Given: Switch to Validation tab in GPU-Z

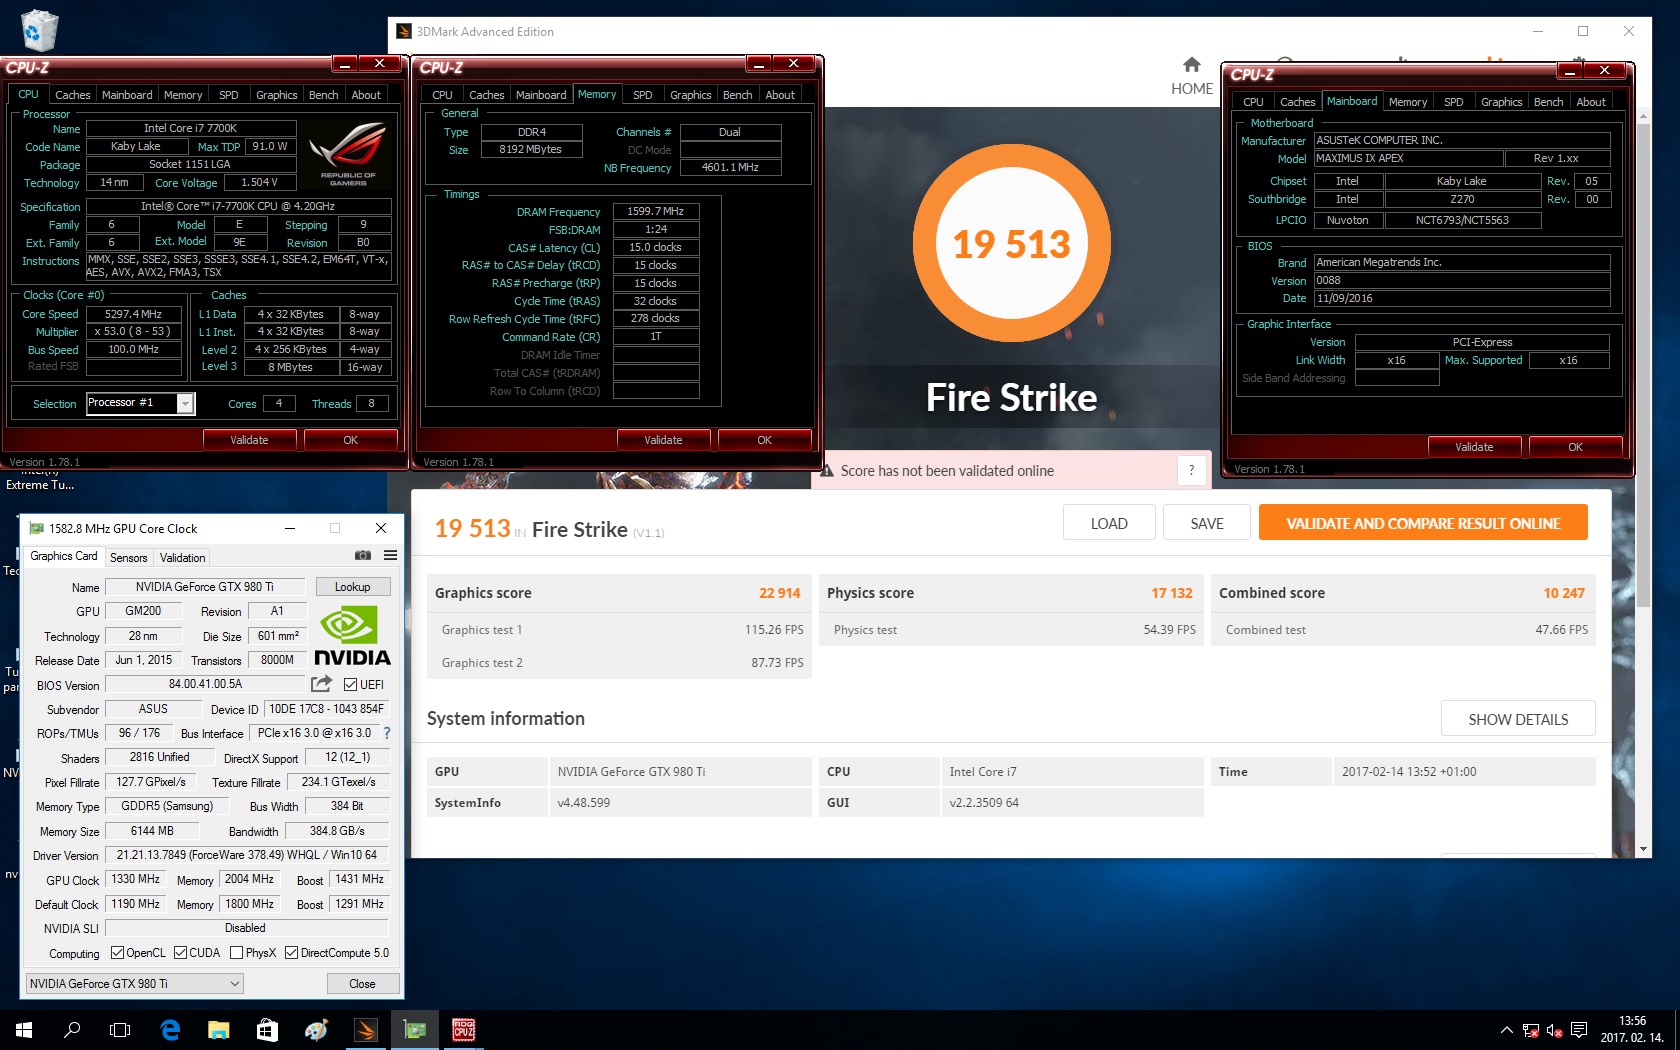Looking at the screenshot, I should pyautogui.click(x=182, y=558).
